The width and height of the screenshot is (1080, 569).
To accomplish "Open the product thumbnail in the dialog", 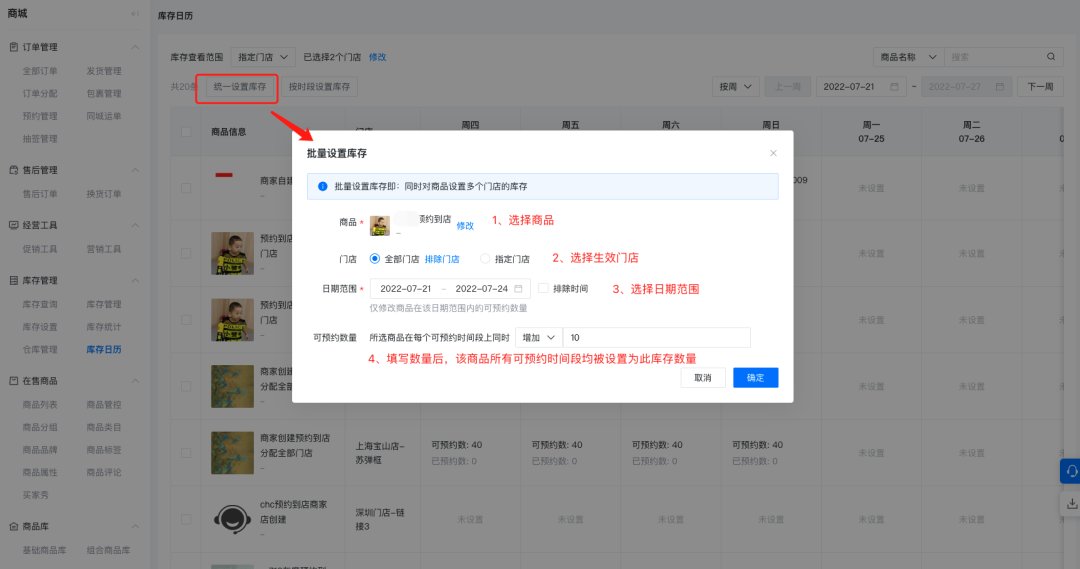I will click(x=380, y=225).
